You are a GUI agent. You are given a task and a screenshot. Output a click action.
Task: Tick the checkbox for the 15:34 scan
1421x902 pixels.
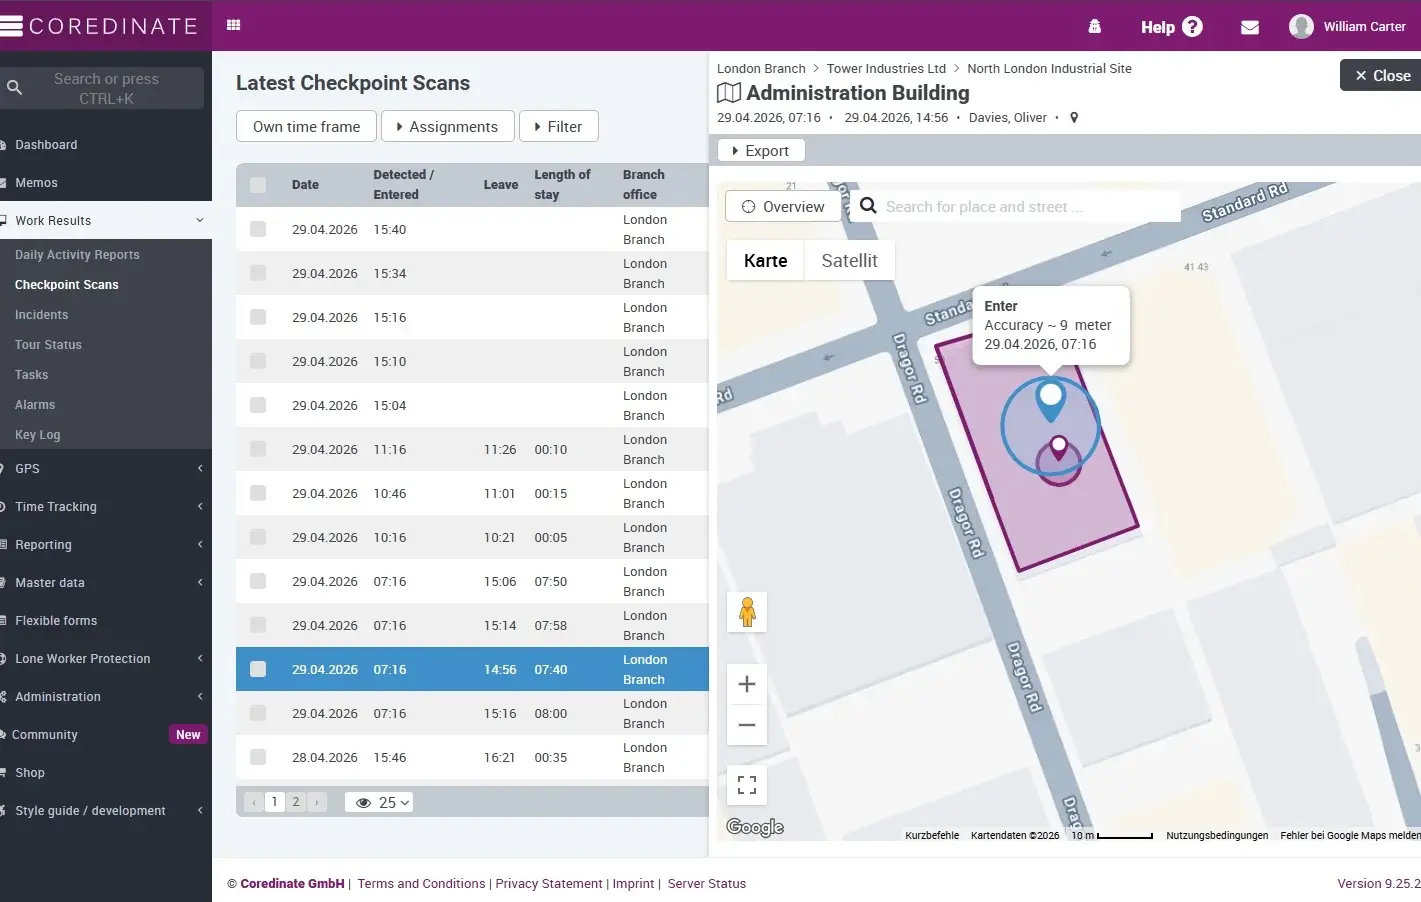click(258, 273)
